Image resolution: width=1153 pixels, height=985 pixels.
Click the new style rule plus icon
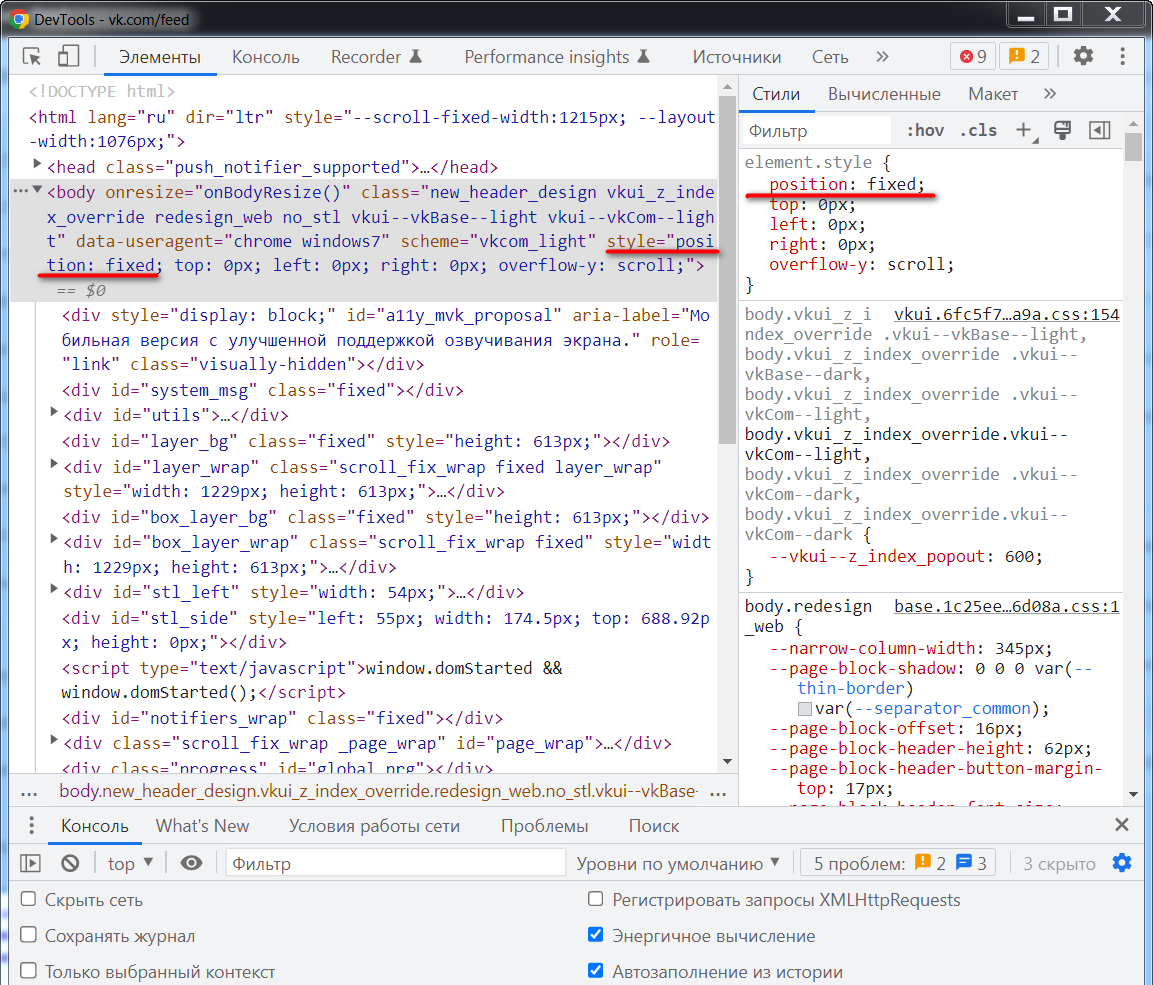point(1023,130)
